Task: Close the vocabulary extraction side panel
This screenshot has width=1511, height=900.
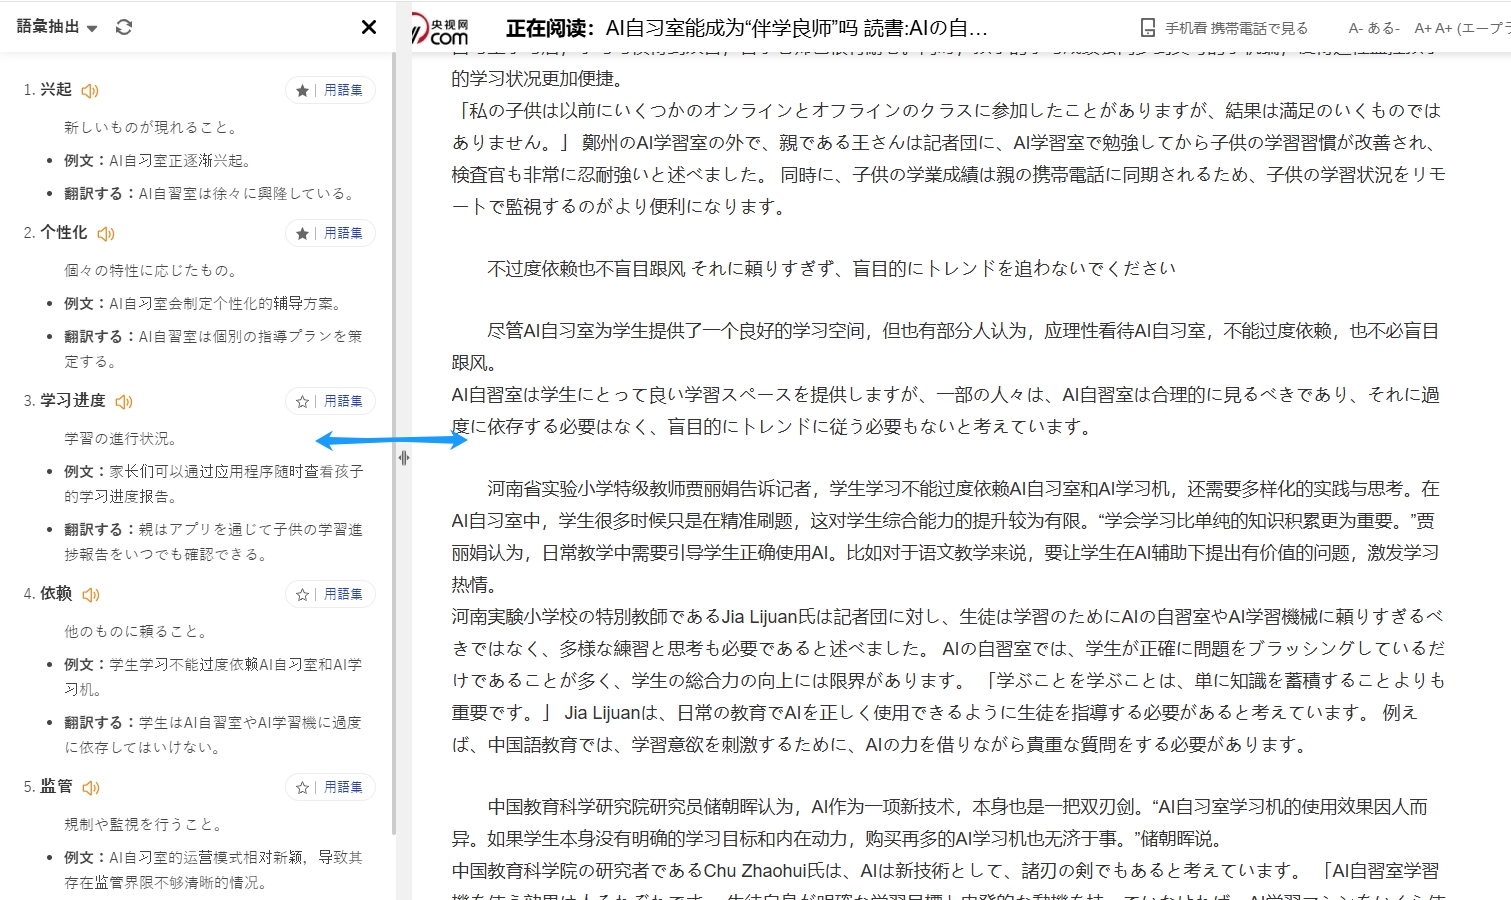Action: [369, 27]
